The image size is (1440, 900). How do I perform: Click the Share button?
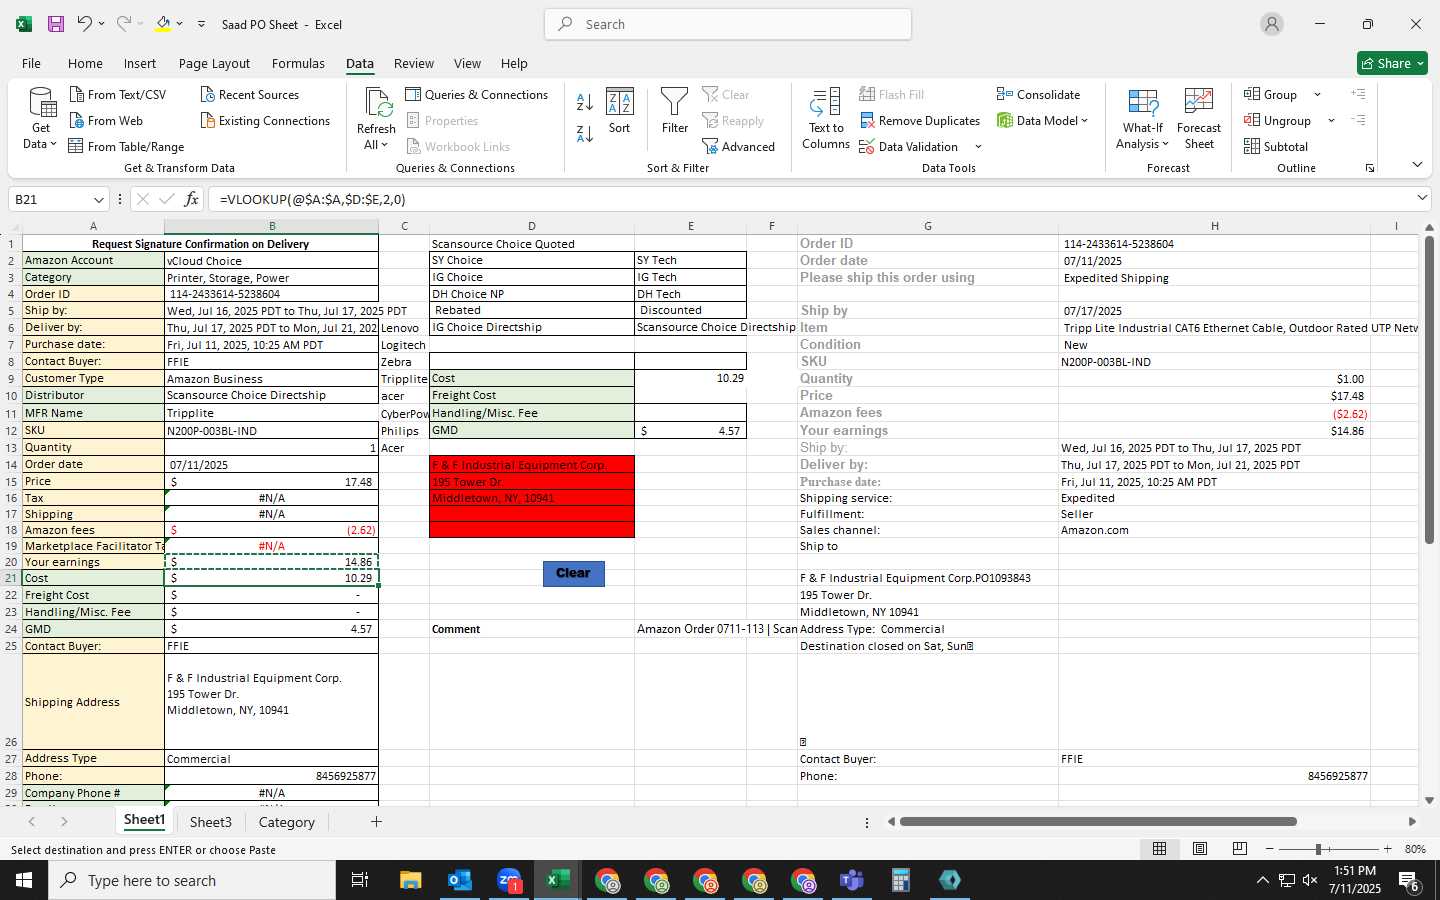1392,63
